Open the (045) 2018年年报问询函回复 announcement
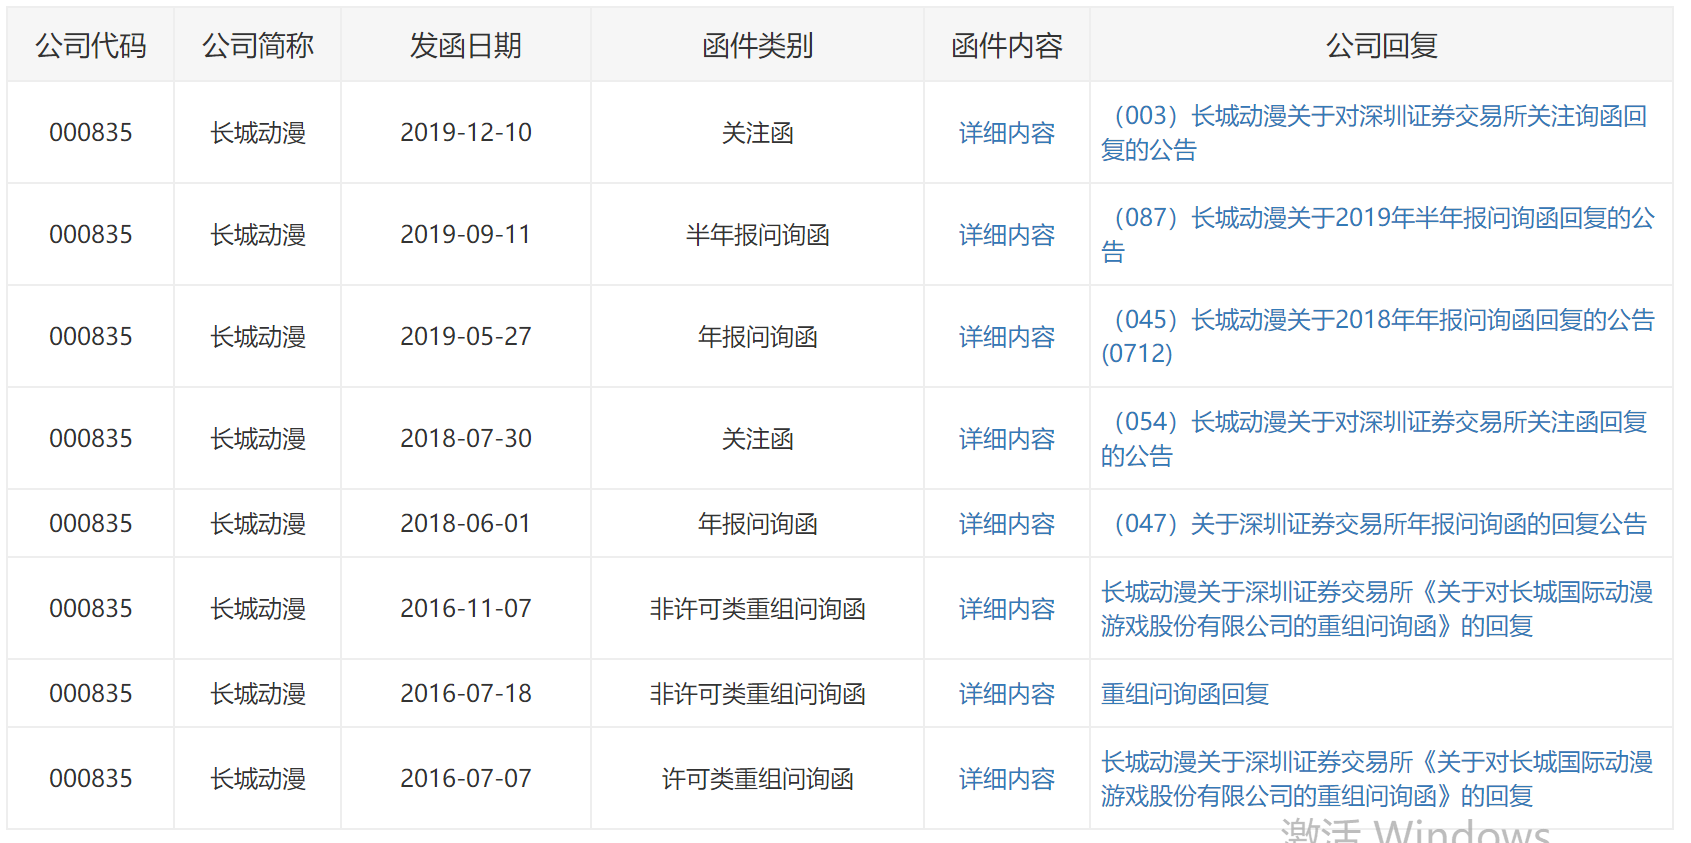Screen dimensions: 1691x843 coord(1378,337)
